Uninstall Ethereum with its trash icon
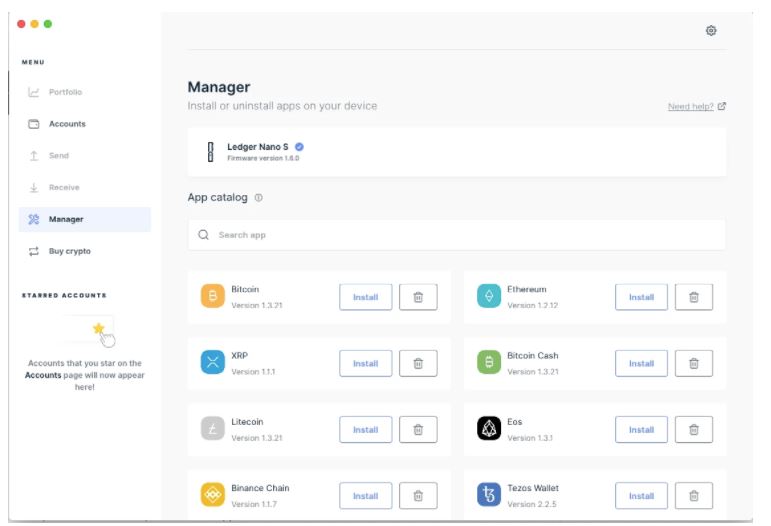The width and height of the screenshot is (771, 526). [x=694, y=297]
